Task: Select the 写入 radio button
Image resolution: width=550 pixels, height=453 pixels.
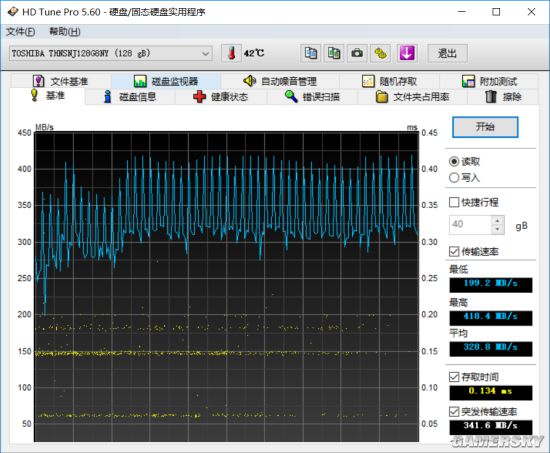Action: 454,178
